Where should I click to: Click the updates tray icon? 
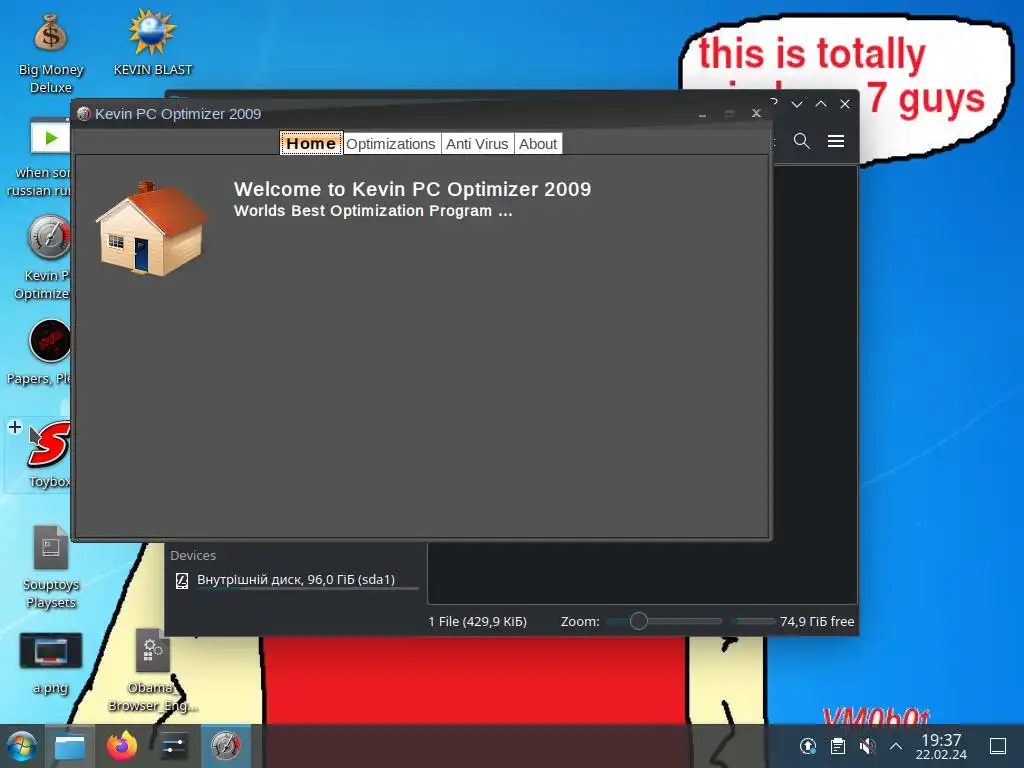tap(808, 746)
